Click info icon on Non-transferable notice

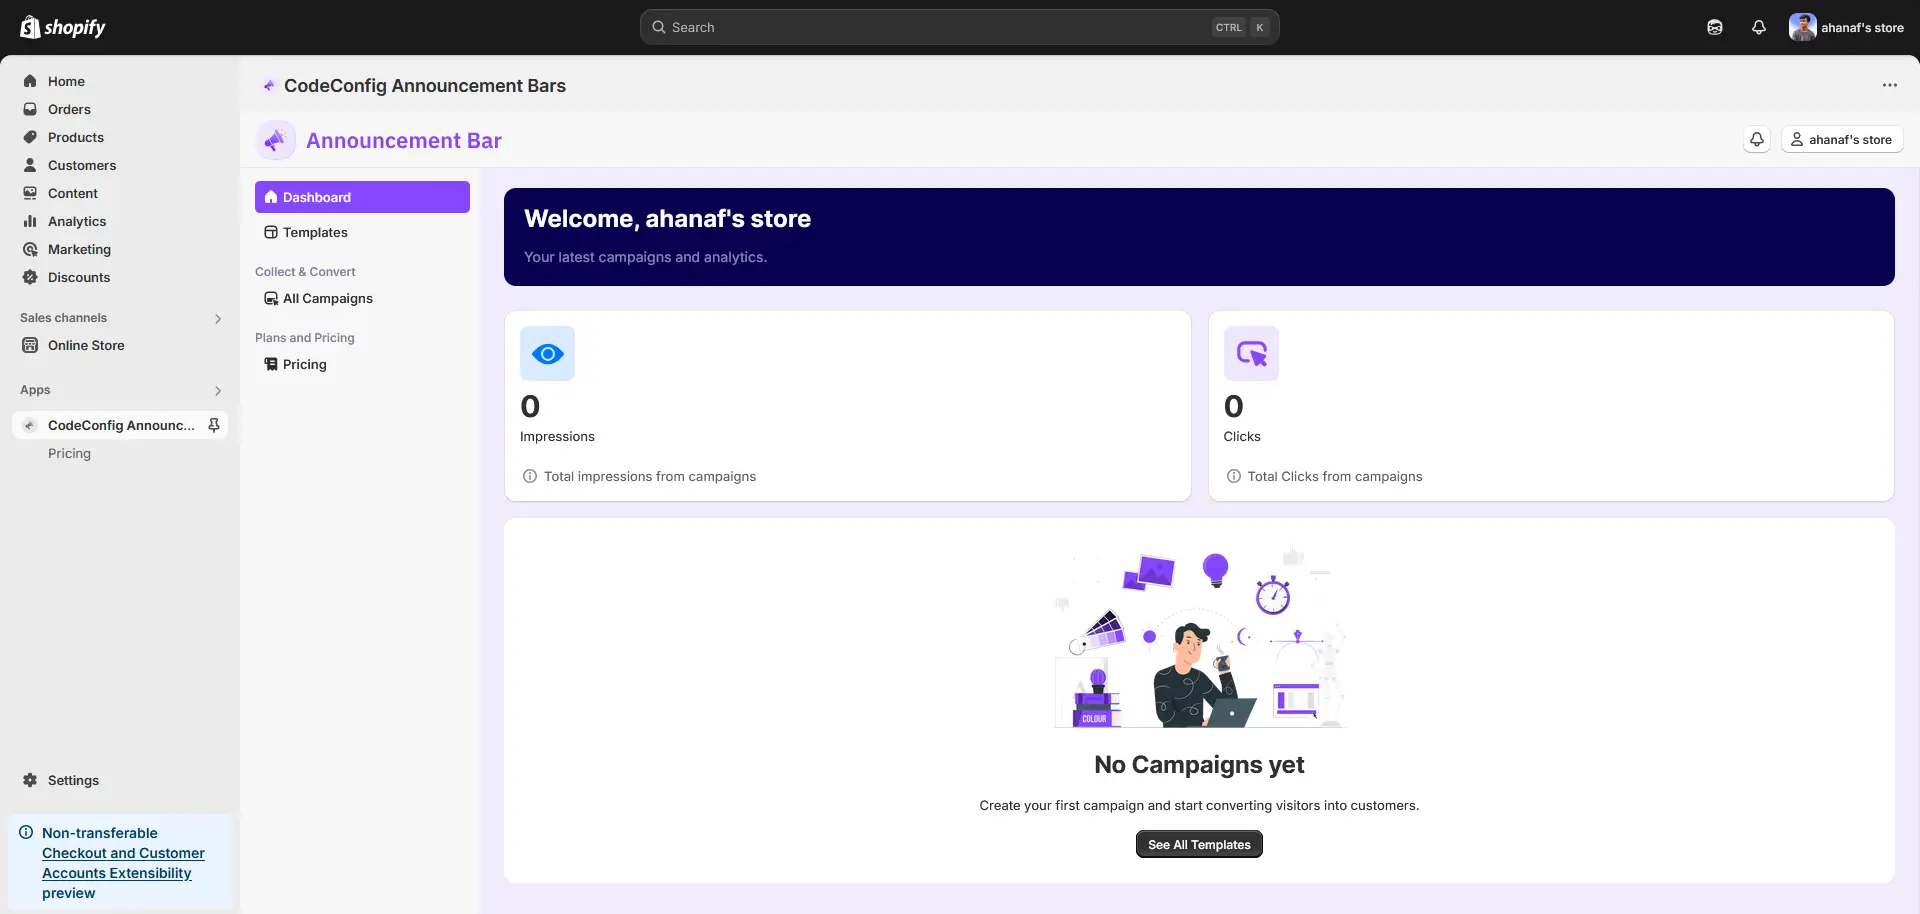[x=26, y=832]
